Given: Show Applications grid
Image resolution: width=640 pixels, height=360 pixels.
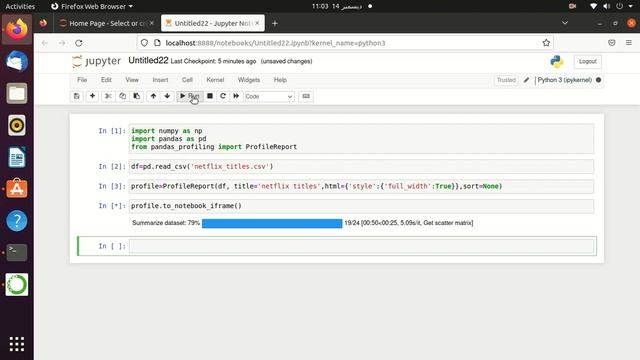Looking at the screenshot, I should pyautogui.click(x=17, y=344).
